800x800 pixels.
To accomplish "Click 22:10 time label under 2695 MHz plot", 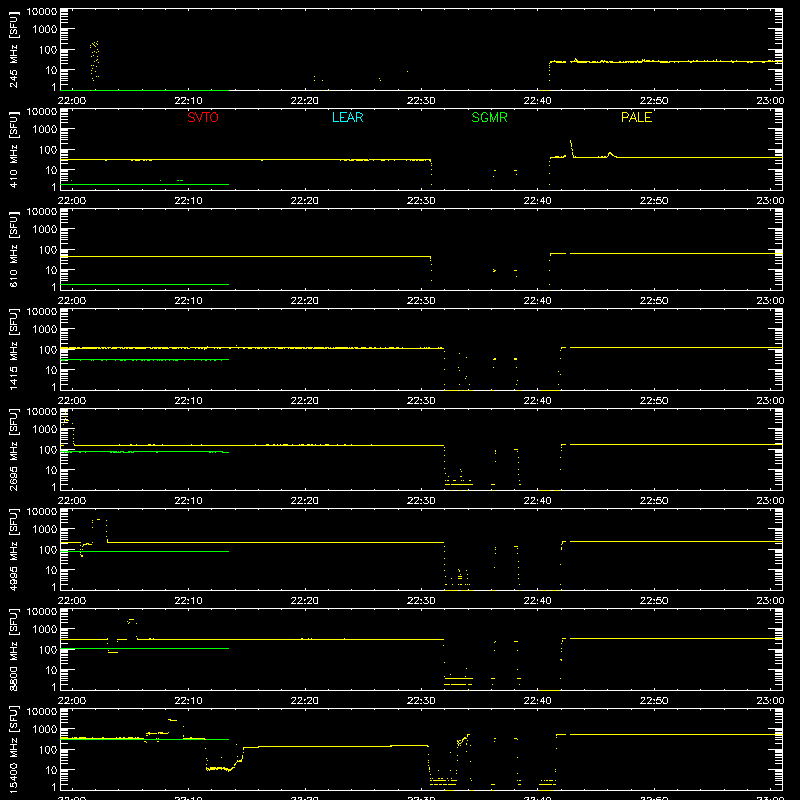I will [x=188, y=501].
